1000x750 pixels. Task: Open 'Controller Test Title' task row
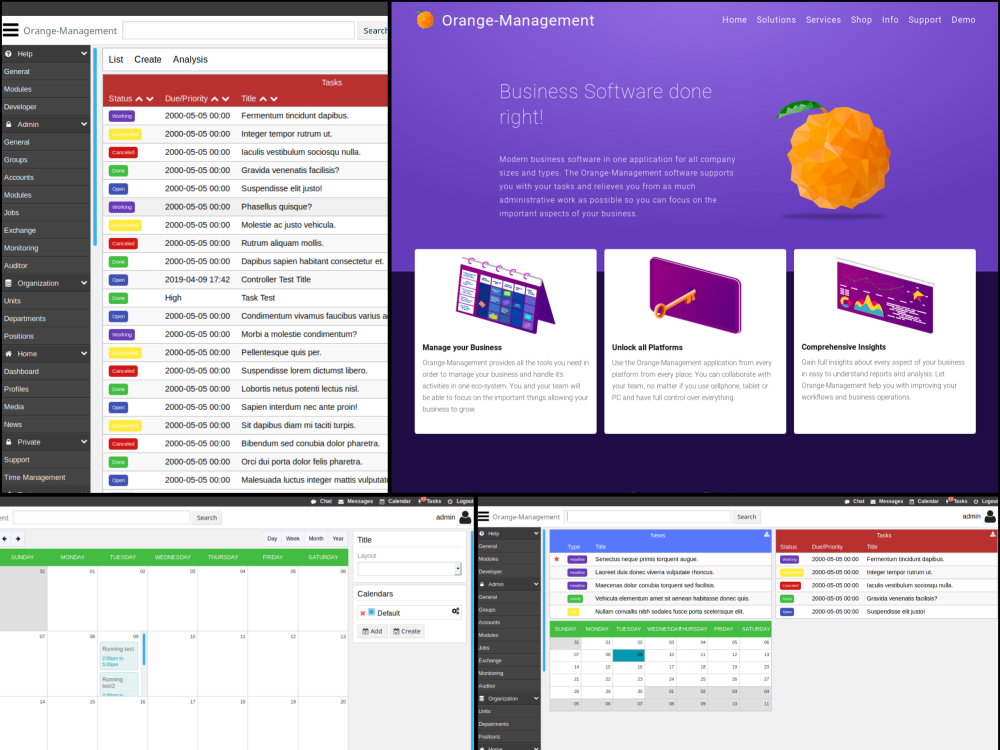(246, 279)
